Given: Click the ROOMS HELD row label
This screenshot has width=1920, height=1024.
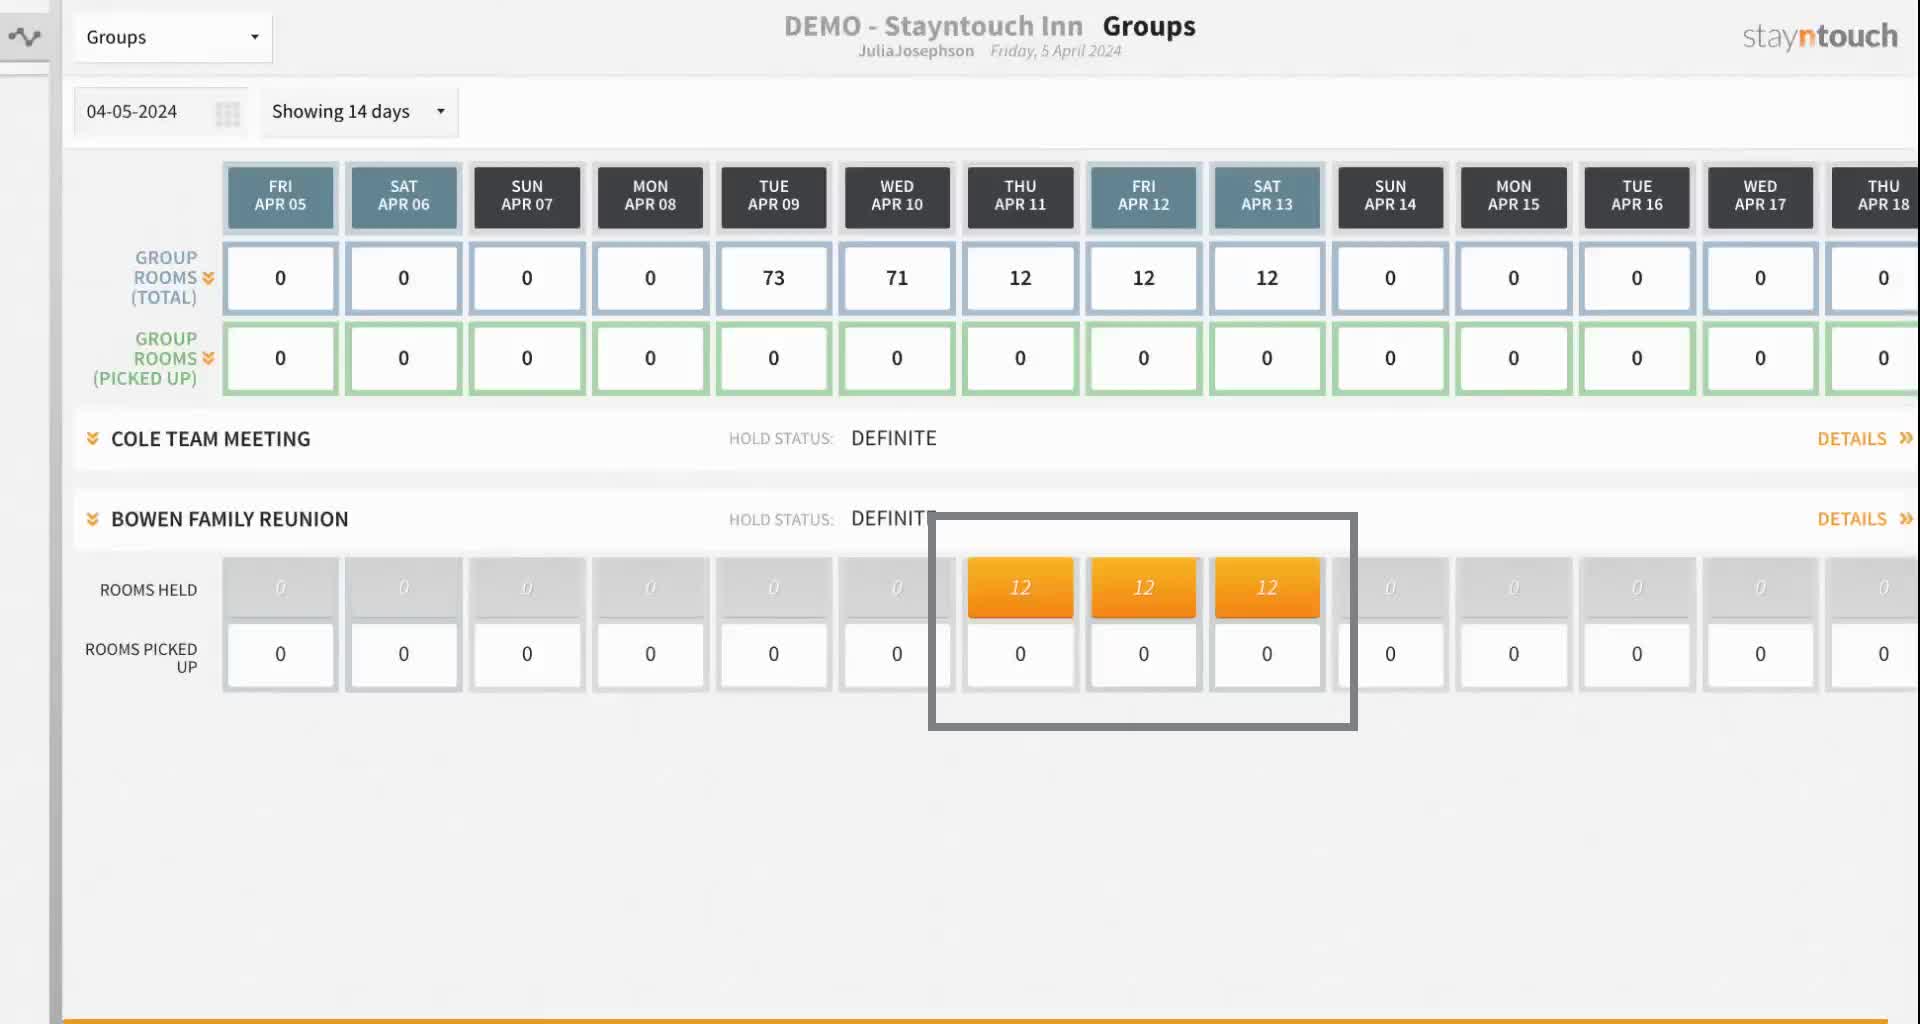Looking at the screenshot, I should 148,590.
